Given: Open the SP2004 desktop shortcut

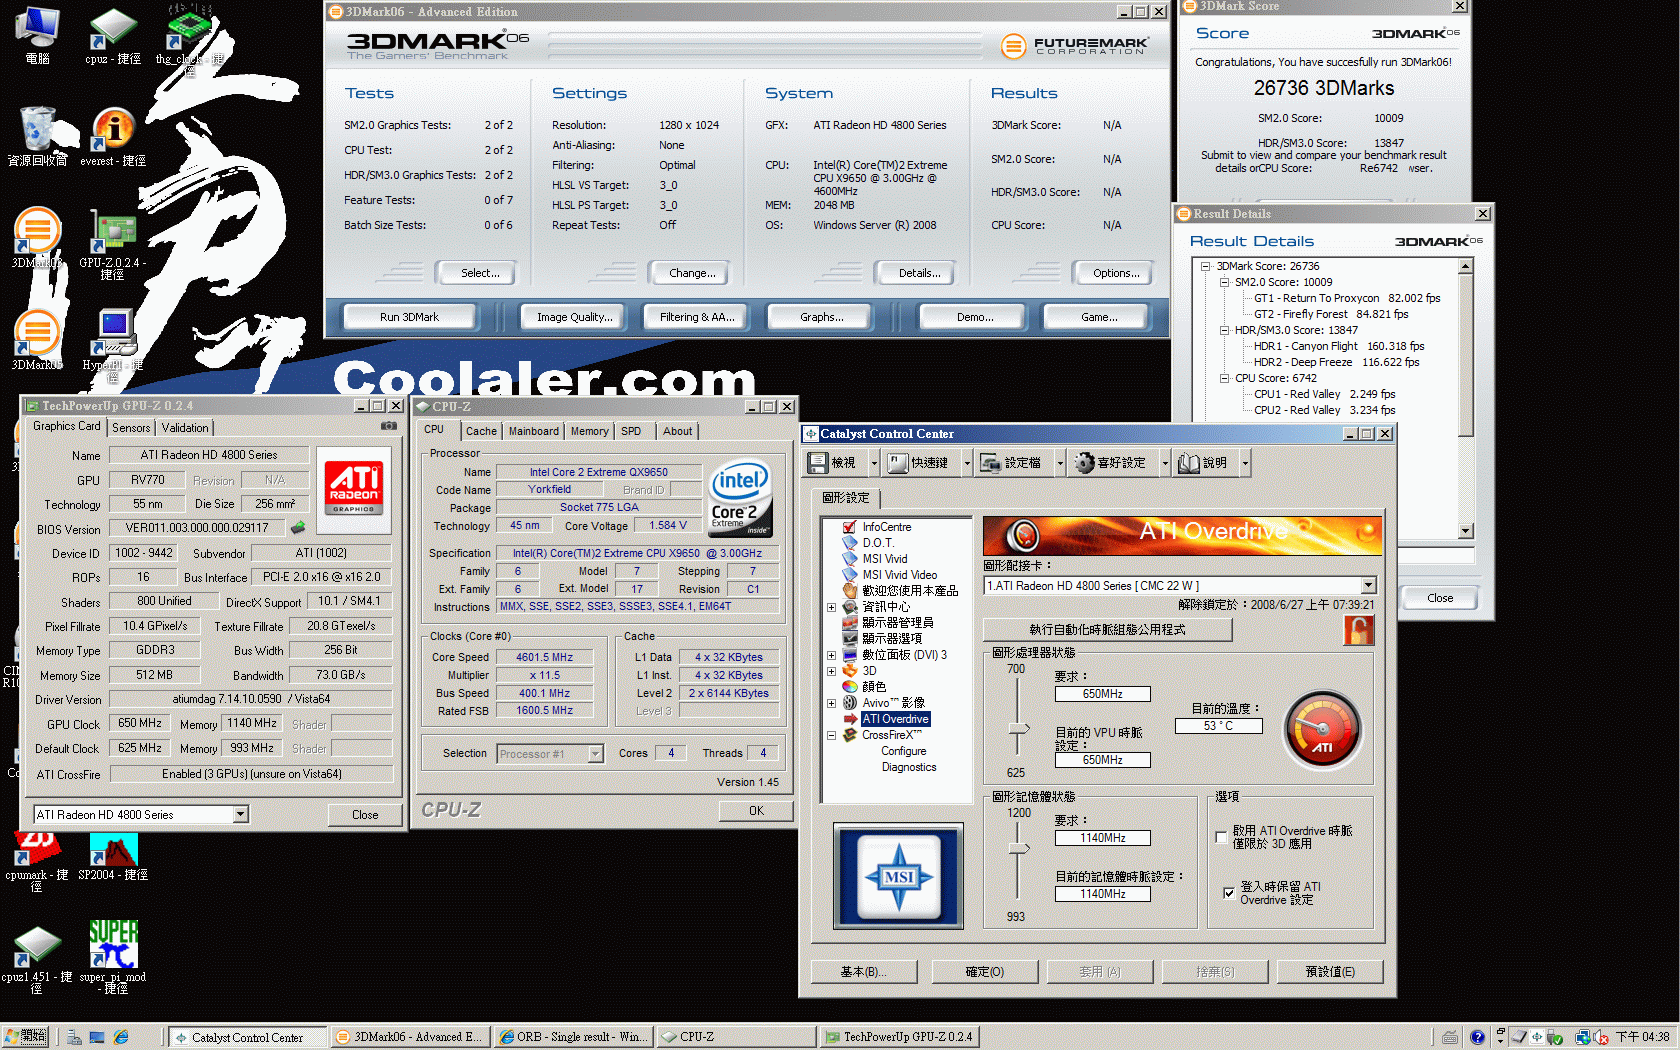Looking at the screenshot, I should click(113, 855).
